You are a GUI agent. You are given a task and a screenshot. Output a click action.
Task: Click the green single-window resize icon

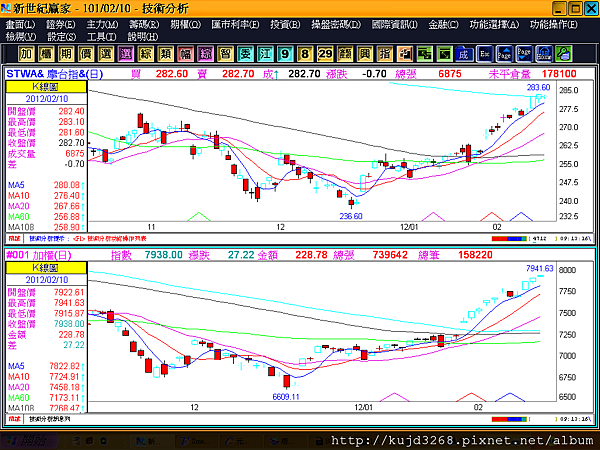coord(444,54)
